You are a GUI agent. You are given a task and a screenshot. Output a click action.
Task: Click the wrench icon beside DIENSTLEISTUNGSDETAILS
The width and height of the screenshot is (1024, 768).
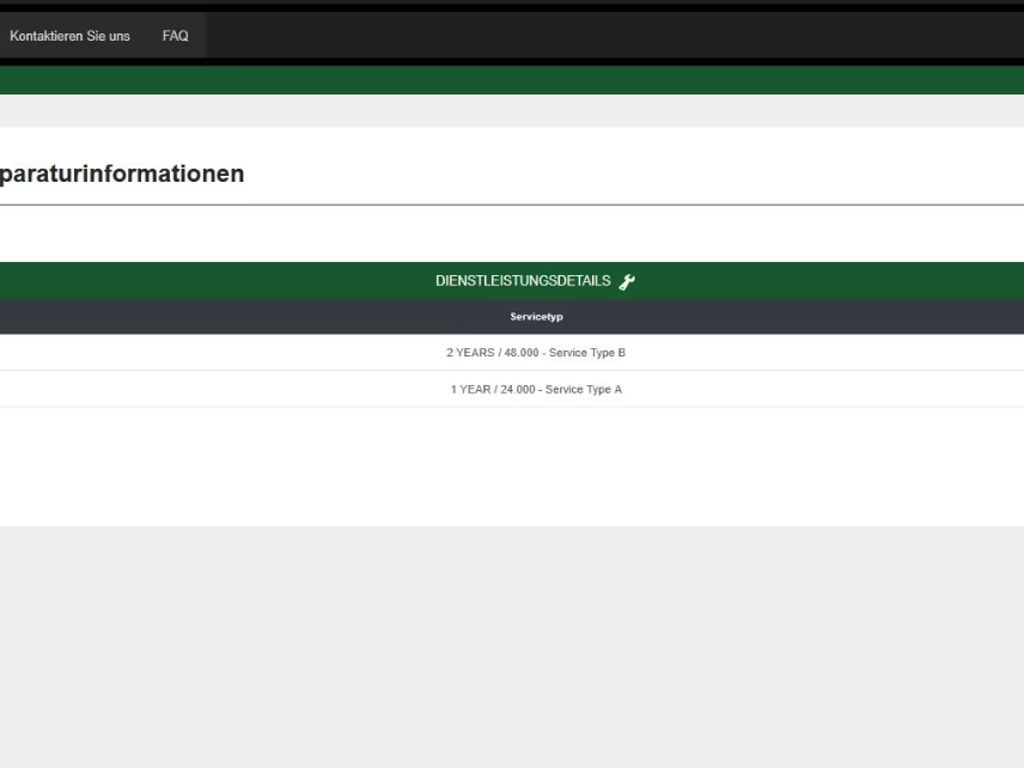627,282
